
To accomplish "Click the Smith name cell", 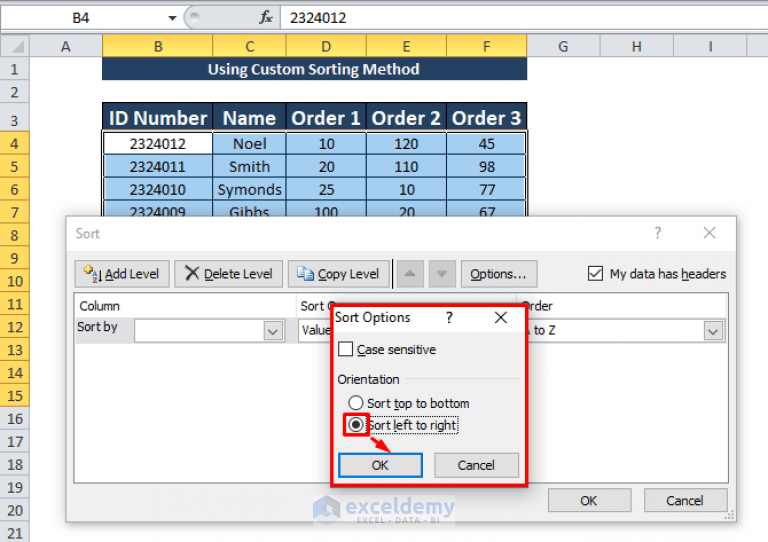I will click(x=249, y=167).
